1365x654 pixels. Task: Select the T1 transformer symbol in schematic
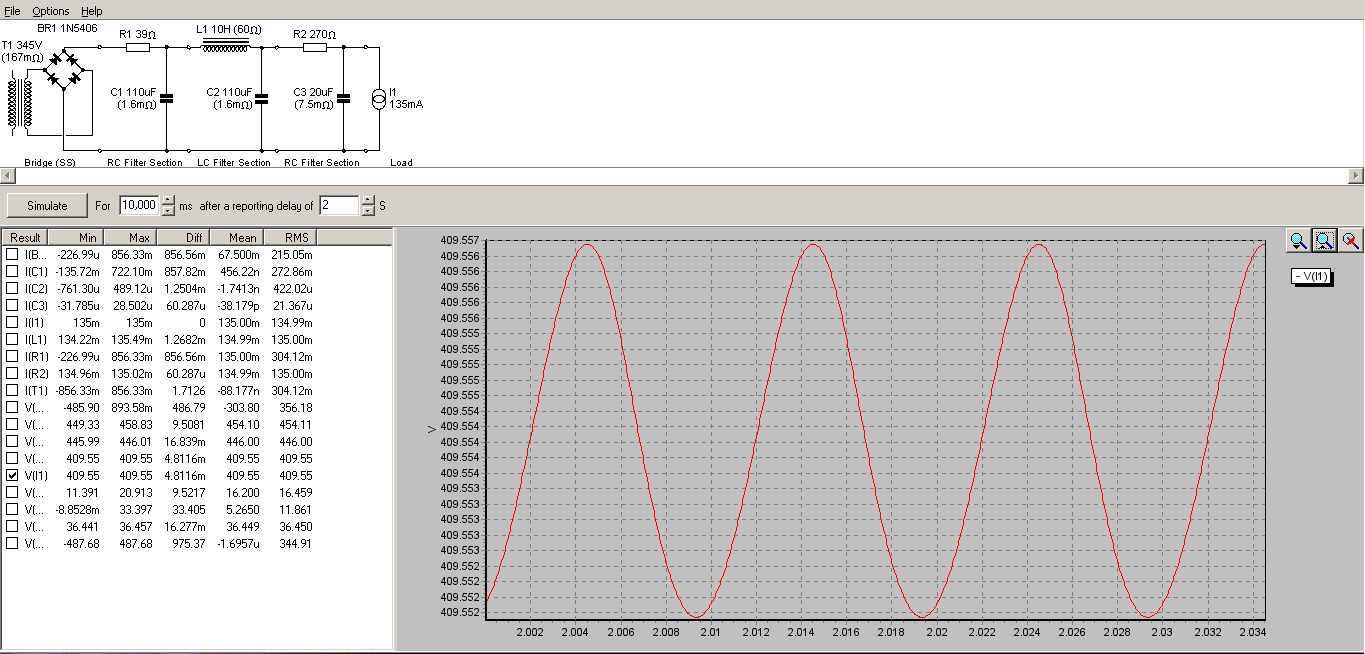coord(21,103)
